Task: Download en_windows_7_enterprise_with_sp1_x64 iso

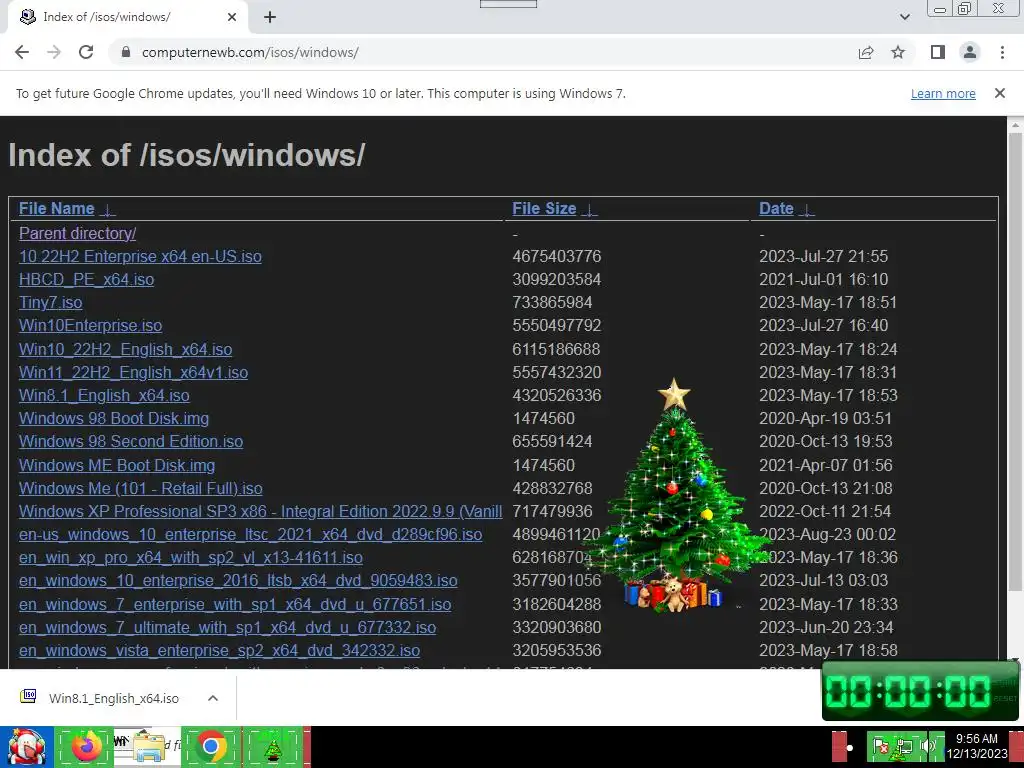Action: 234,604
